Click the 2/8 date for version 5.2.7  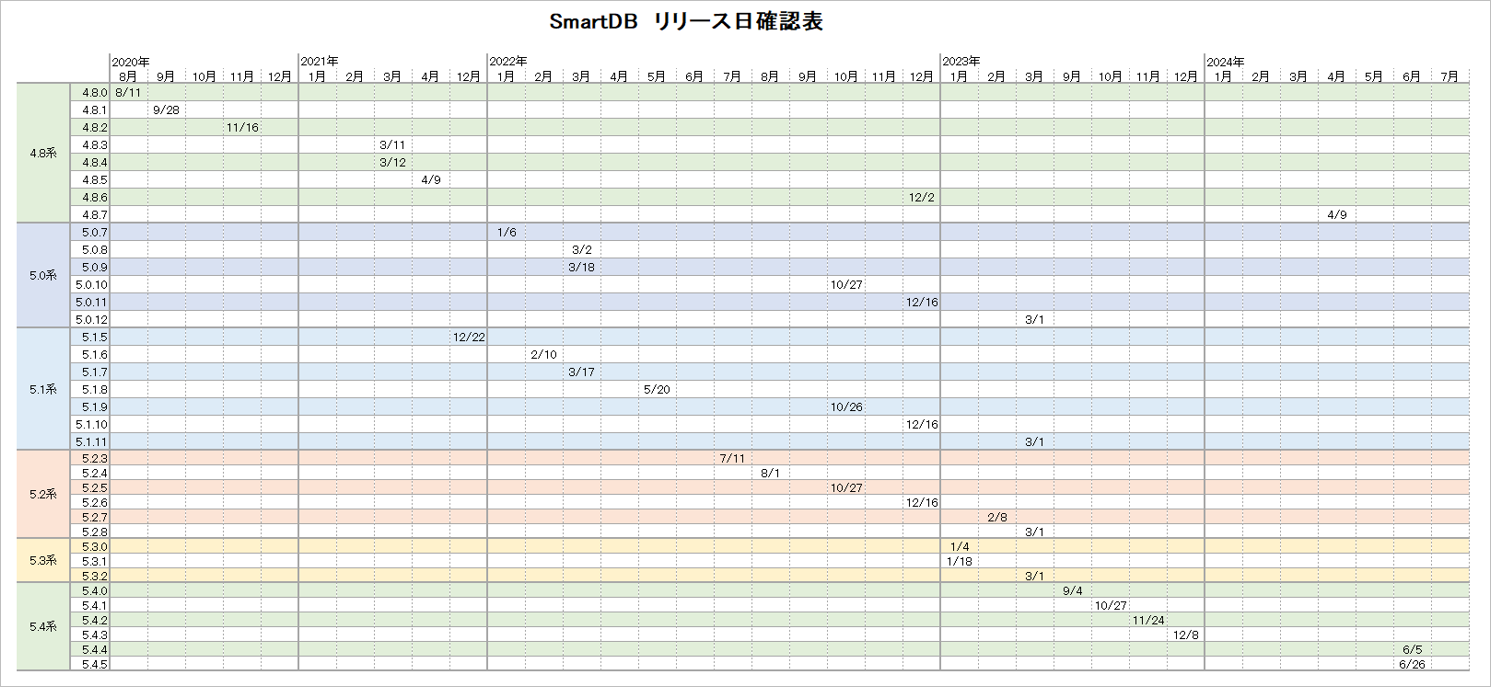pyautogui.click(x=997, y=517)
